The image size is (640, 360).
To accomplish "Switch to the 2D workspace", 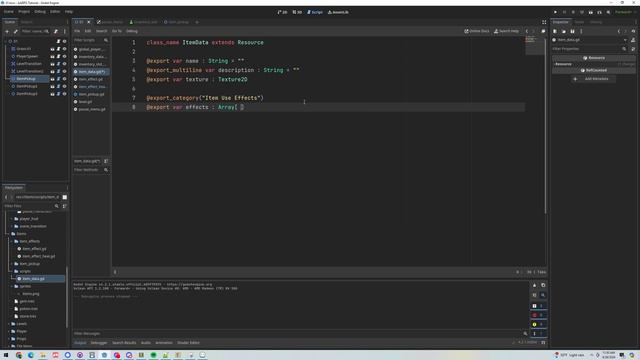I will pyautogui.click(x=282, y=12).
